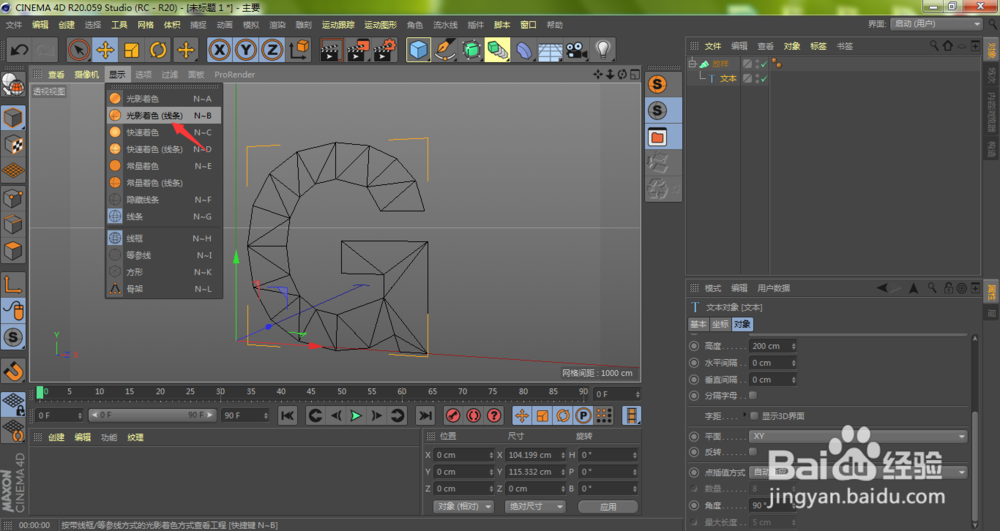Screen dimensions: 1000x531
Task: Add a floor environment object
Action: (550, 50)
